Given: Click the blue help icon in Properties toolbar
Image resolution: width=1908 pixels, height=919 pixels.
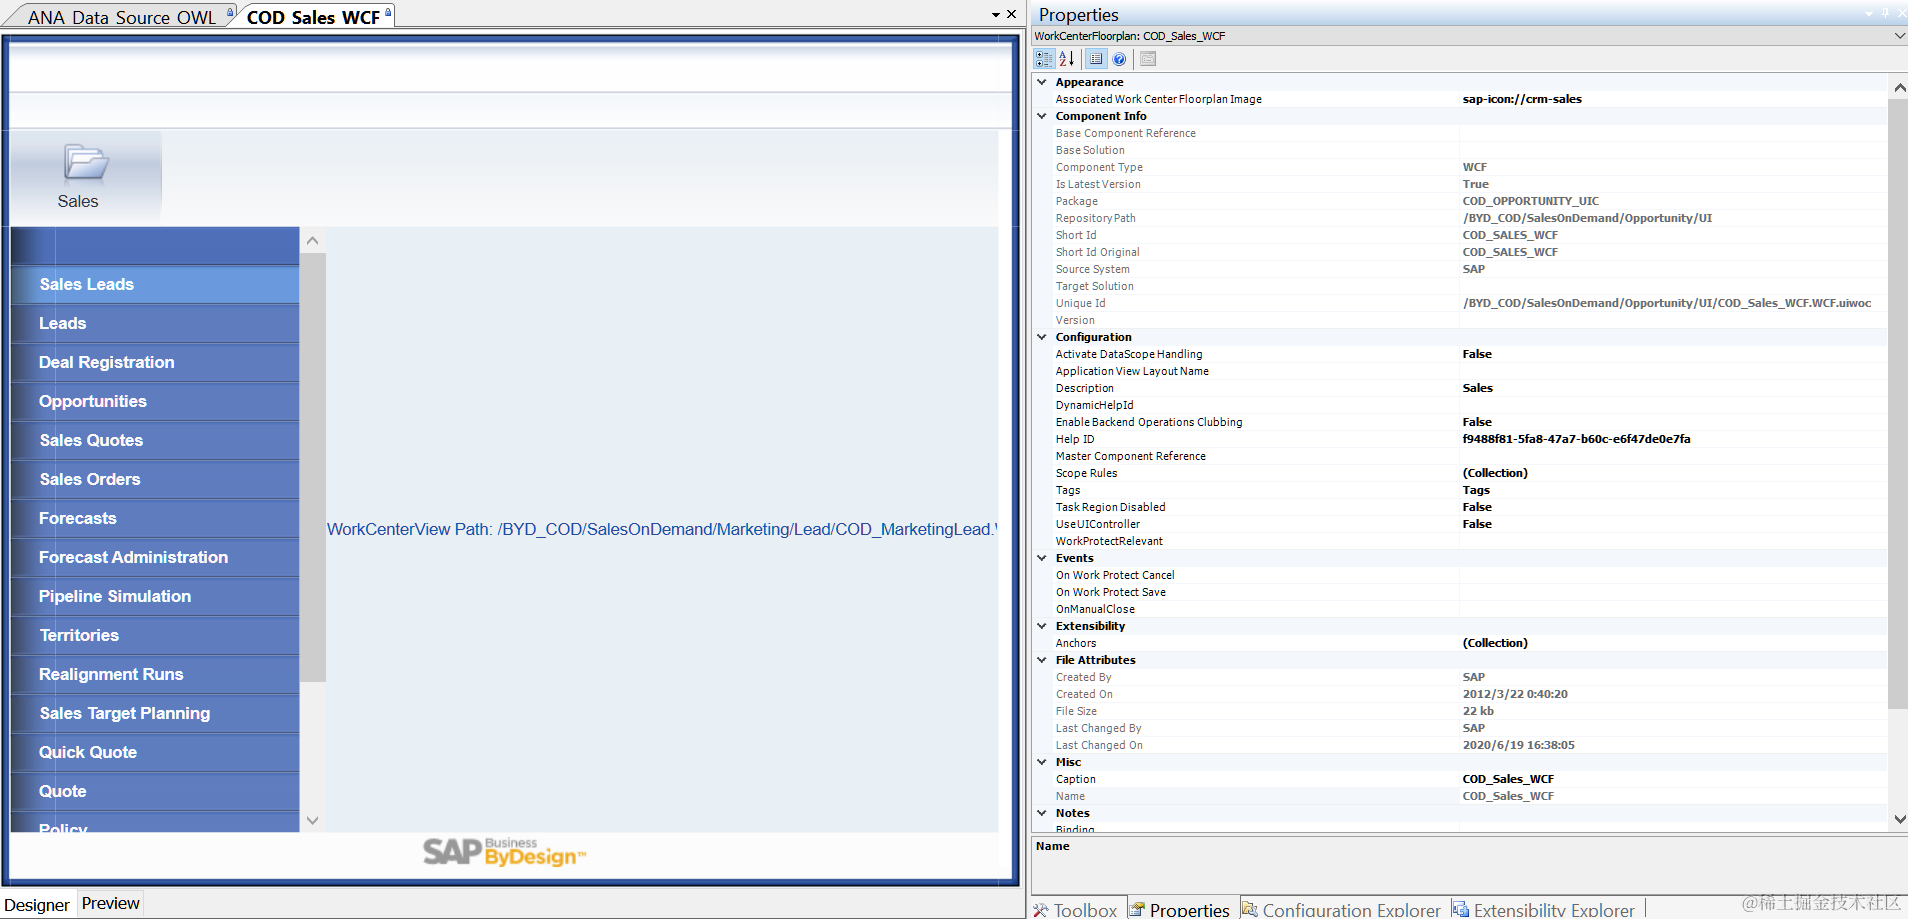Looking at the screenshot, I should (1119, 59).
